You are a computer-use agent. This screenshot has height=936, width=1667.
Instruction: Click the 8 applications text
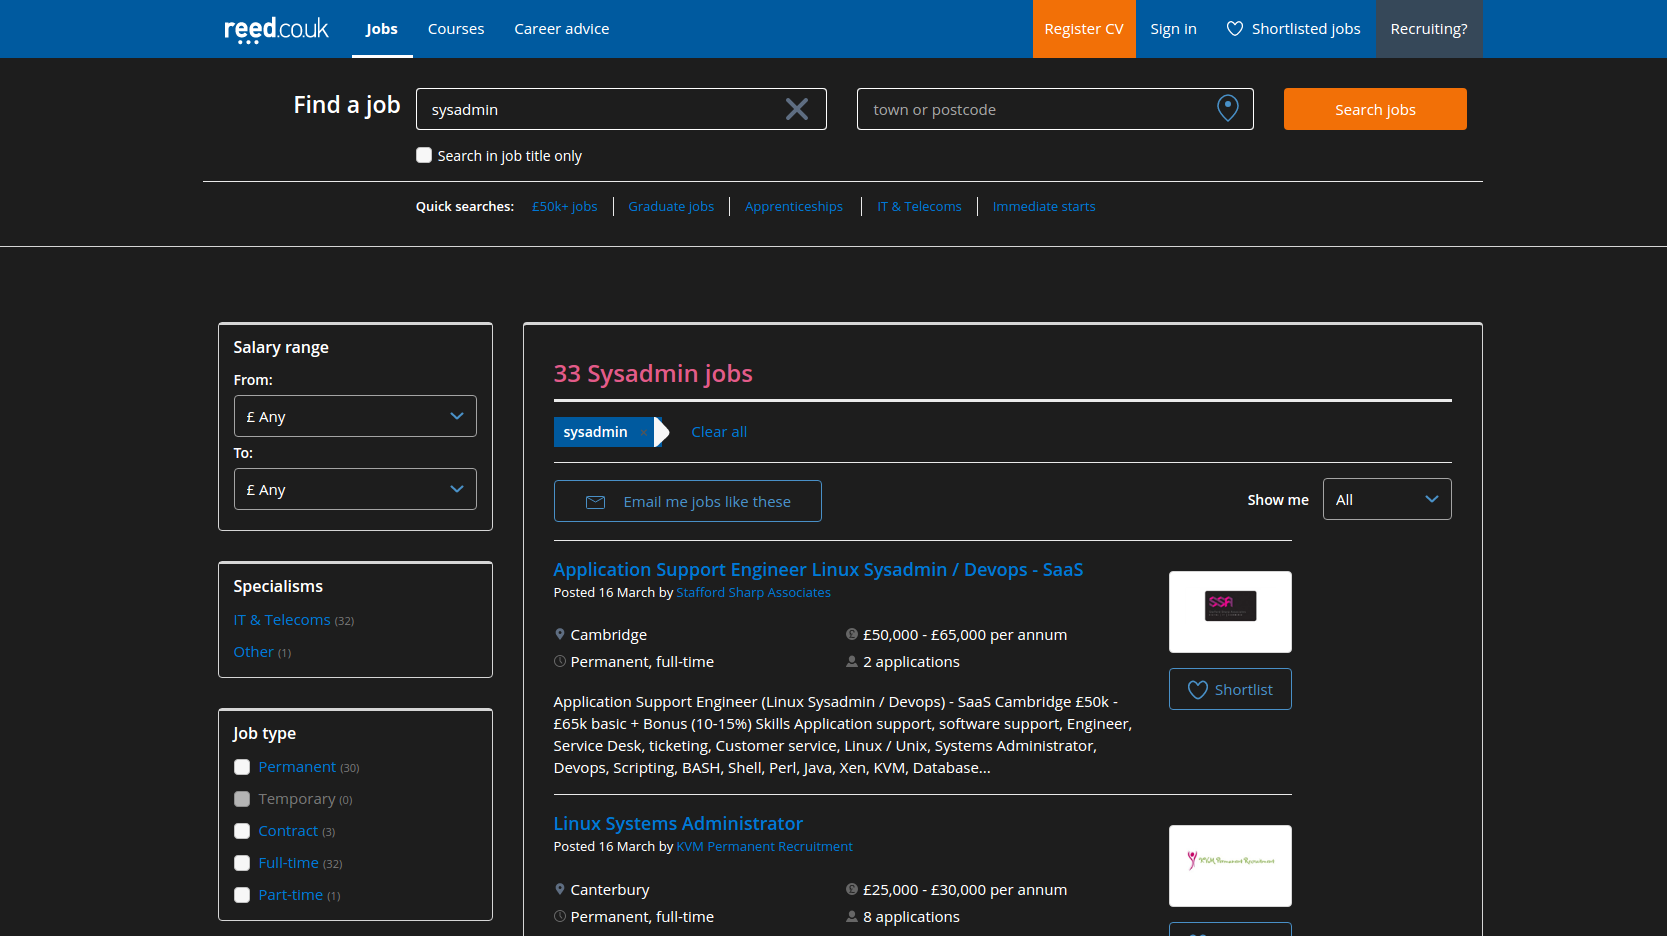point(911,917)
